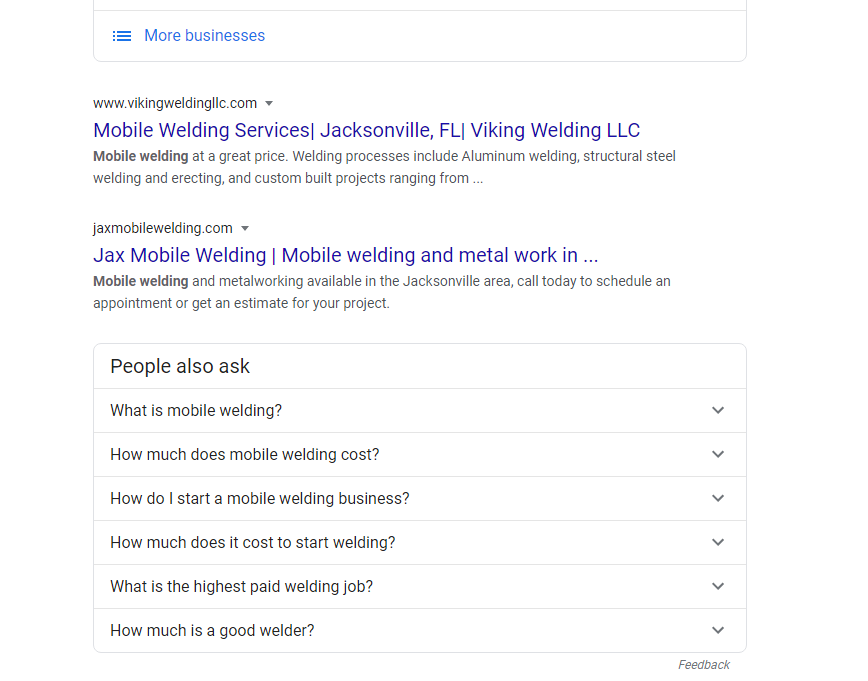Viewport: 868px width, 681px height.
Task: Click the More businesses list icon
Action: [122, 36]
